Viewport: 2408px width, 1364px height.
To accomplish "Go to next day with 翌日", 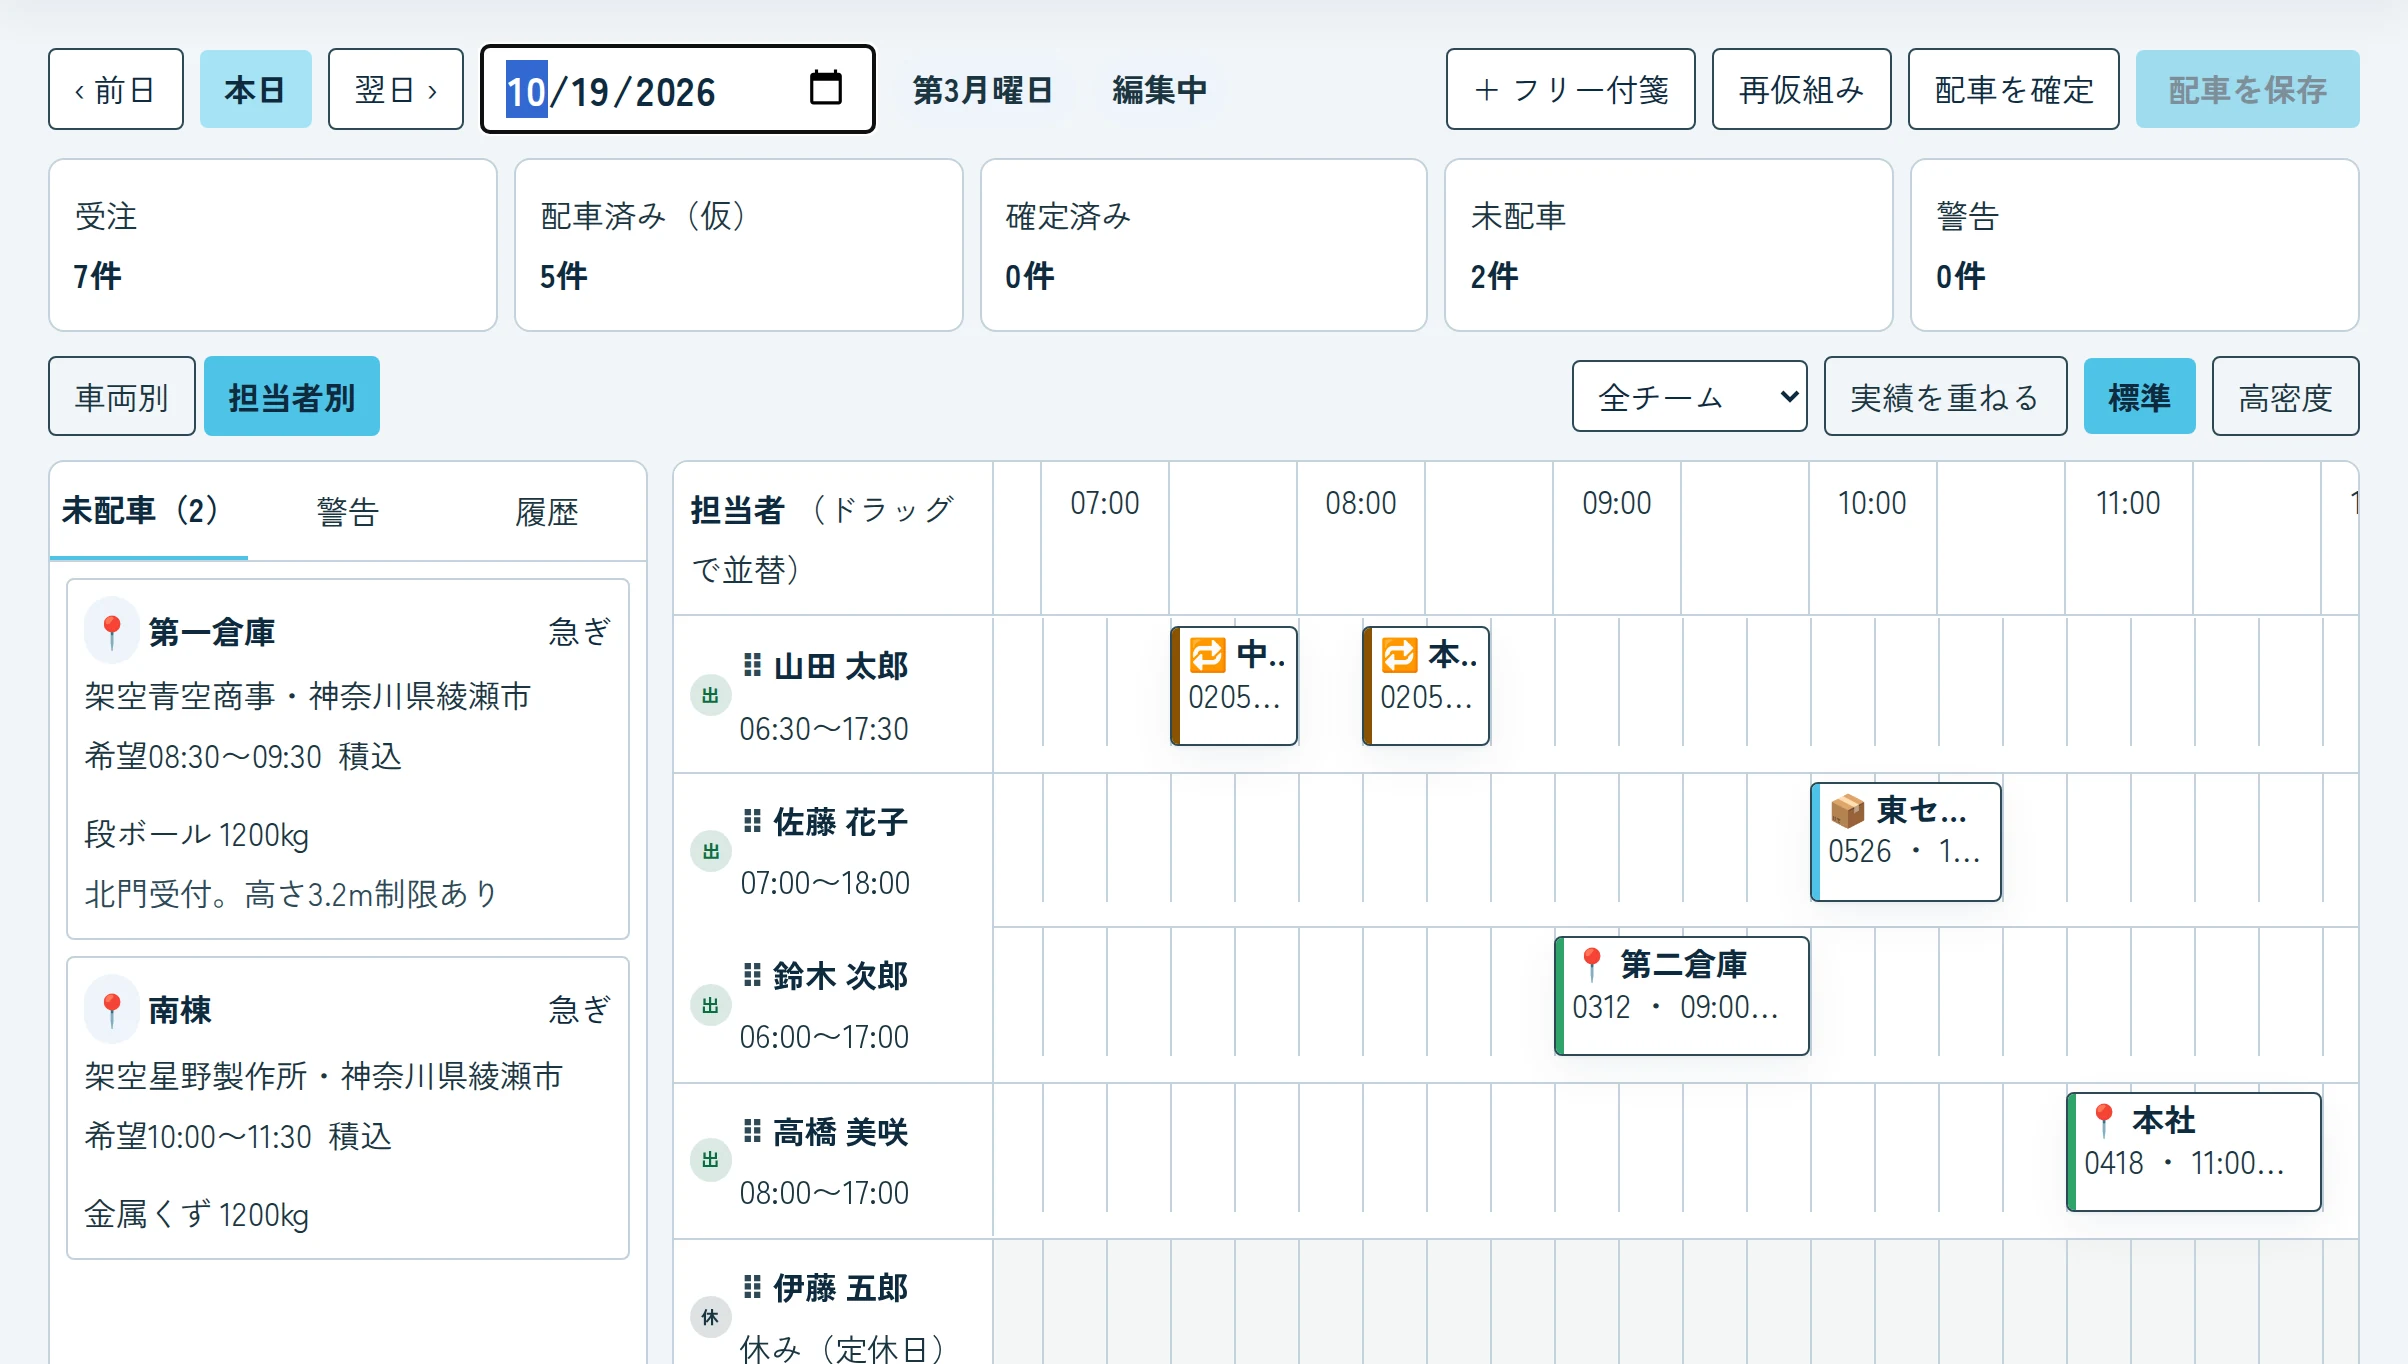I will click(x=396, y=89).
